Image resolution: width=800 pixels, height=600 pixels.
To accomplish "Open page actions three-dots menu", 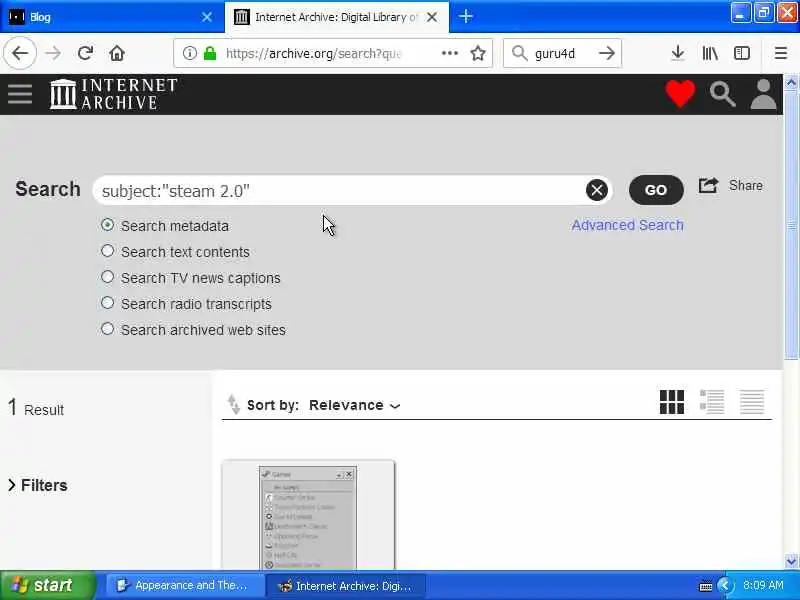I will (x=449, y=53).
